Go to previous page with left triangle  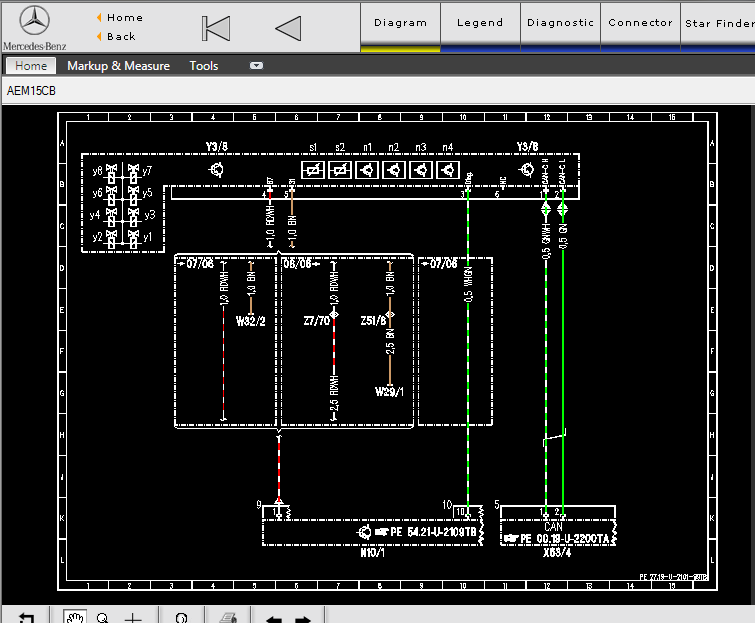(288, 29)
